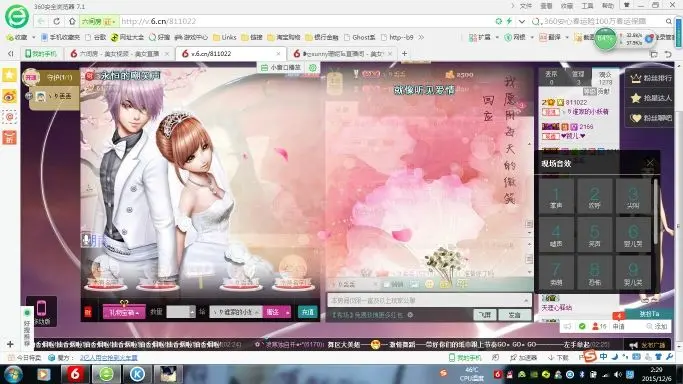Viewport: 683px width, 384px height.
Task: Click the 飞屏 button
Action: (x=485, y=315)
